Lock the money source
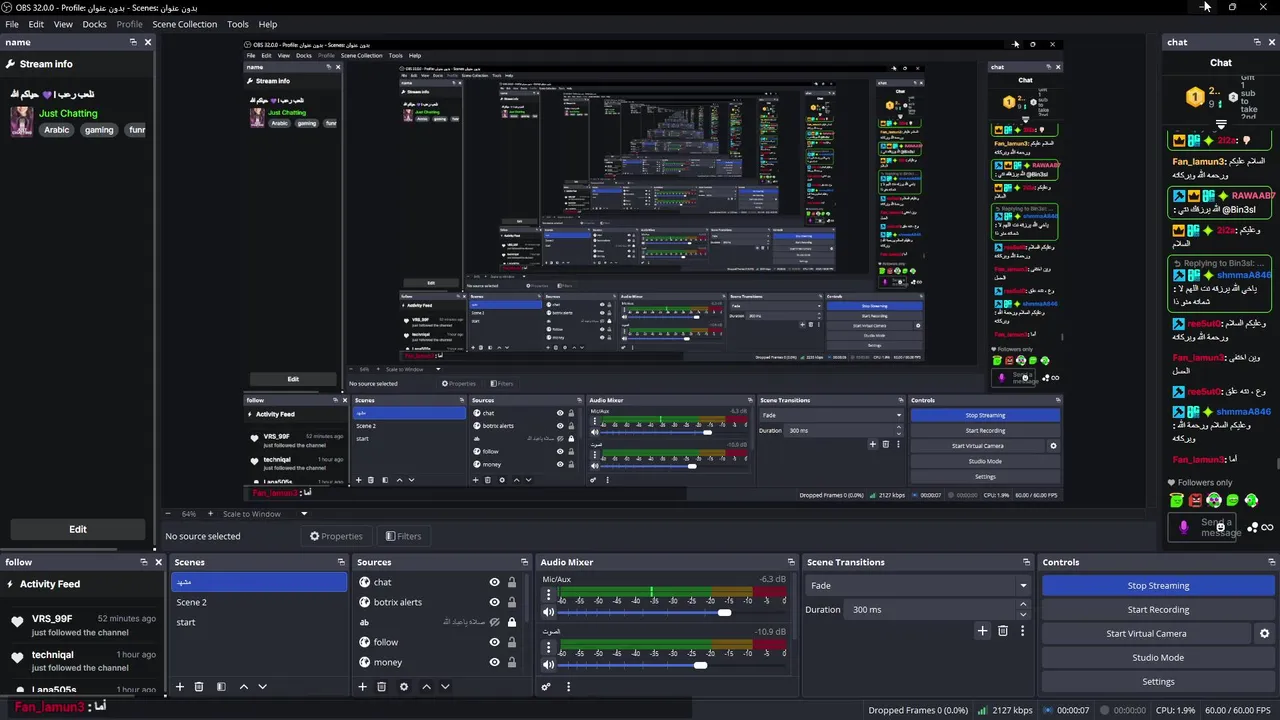 pyautogui.click(x=512, y=662)
